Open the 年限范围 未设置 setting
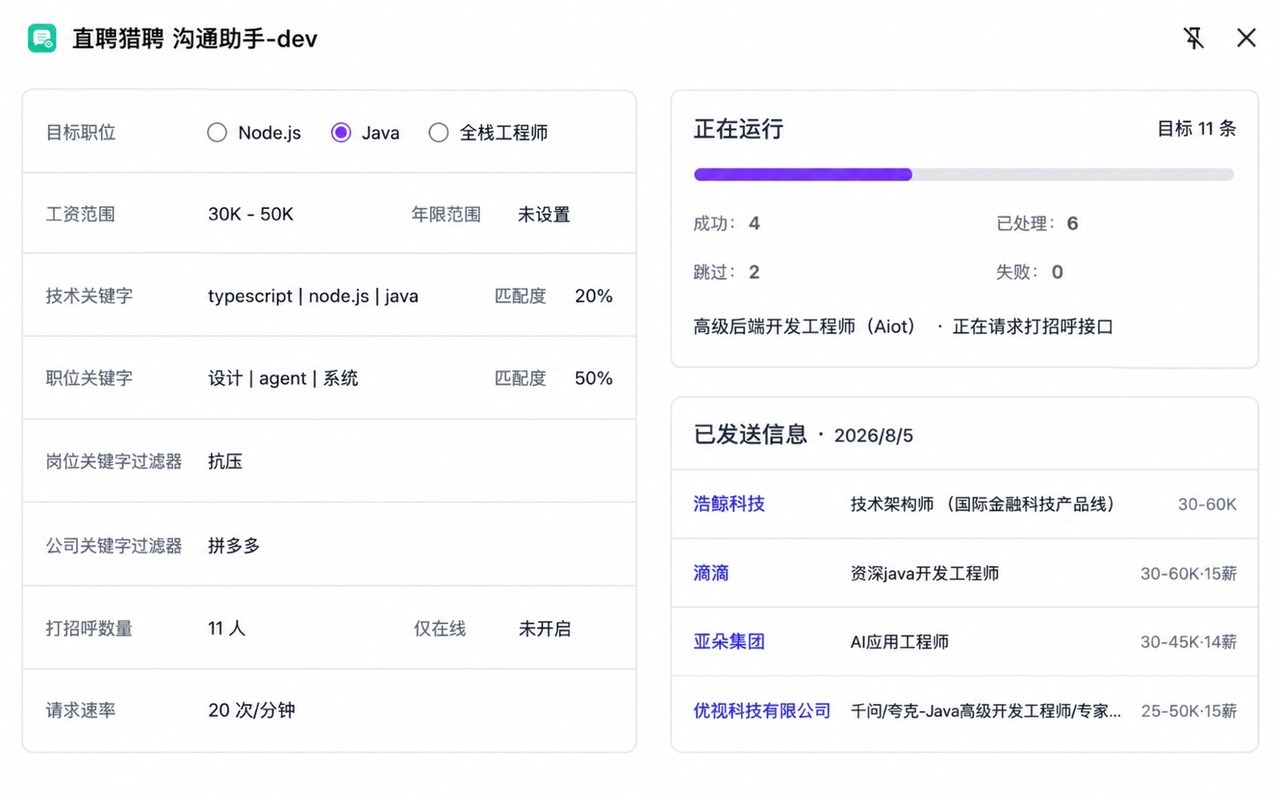The height and width of the screenshot is (800, 1280). tap(544, 214)
